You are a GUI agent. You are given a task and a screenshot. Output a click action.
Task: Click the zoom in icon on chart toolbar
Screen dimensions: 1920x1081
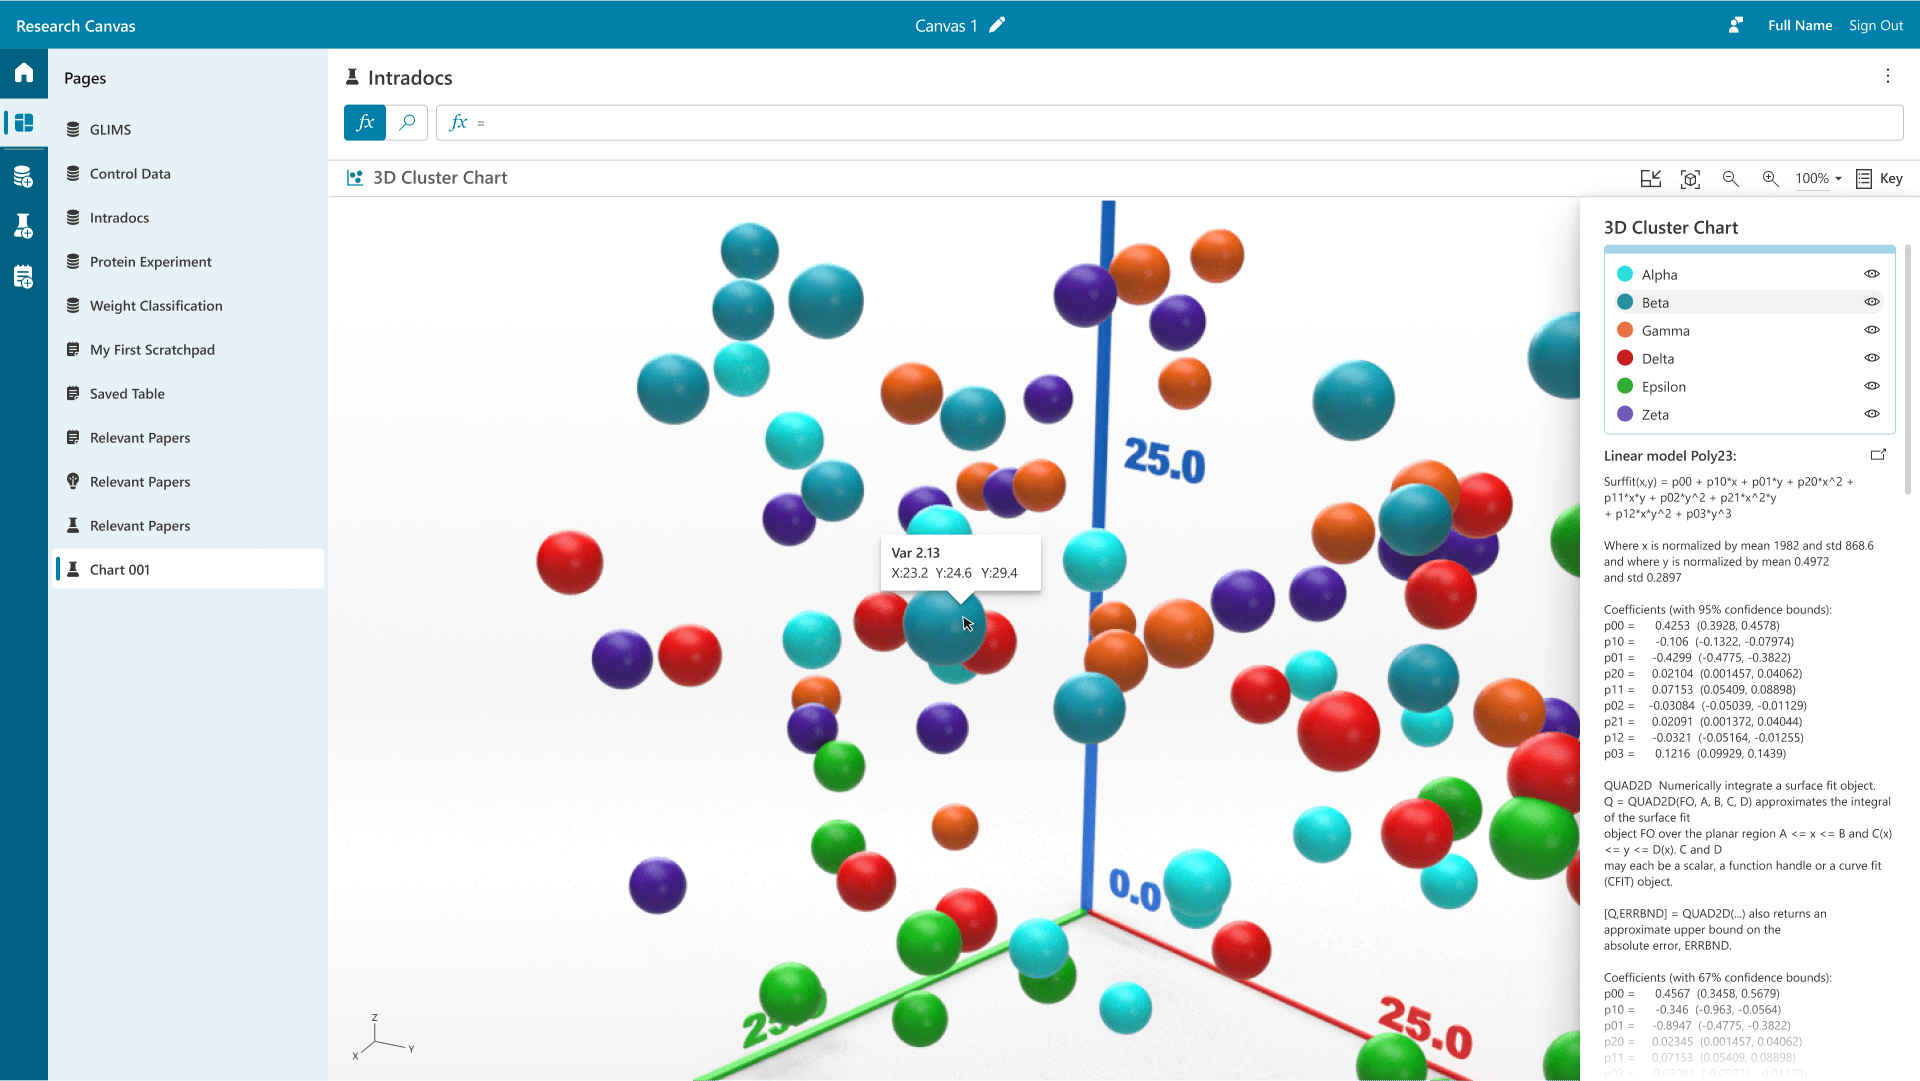1771,178
